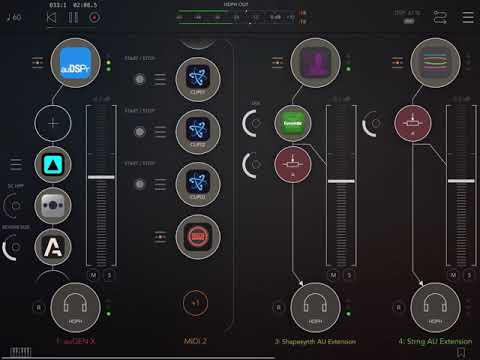
Task: Open the HDPH output node of String channel
Action: pos(435,308)
